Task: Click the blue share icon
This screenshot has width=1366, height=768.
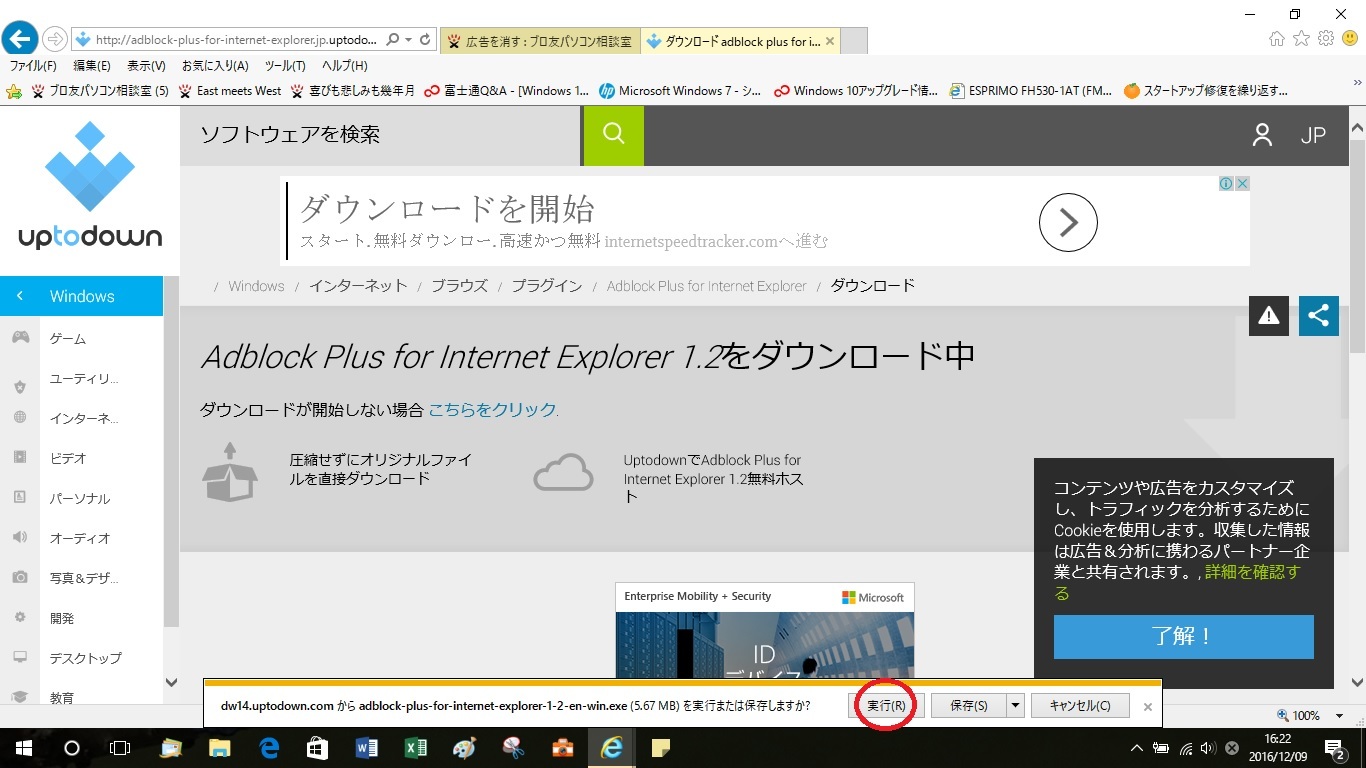Action: pos(1319,316)
